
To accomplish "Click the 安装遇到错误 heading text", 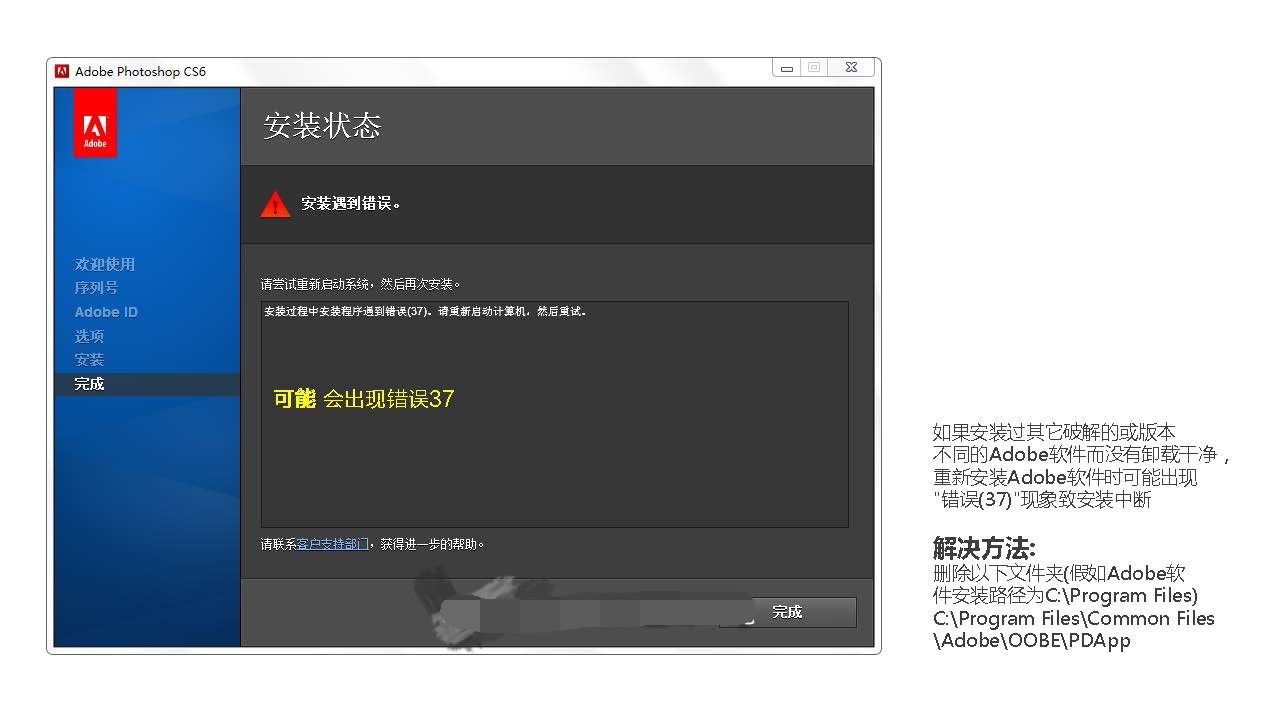I will pos(351,204).
